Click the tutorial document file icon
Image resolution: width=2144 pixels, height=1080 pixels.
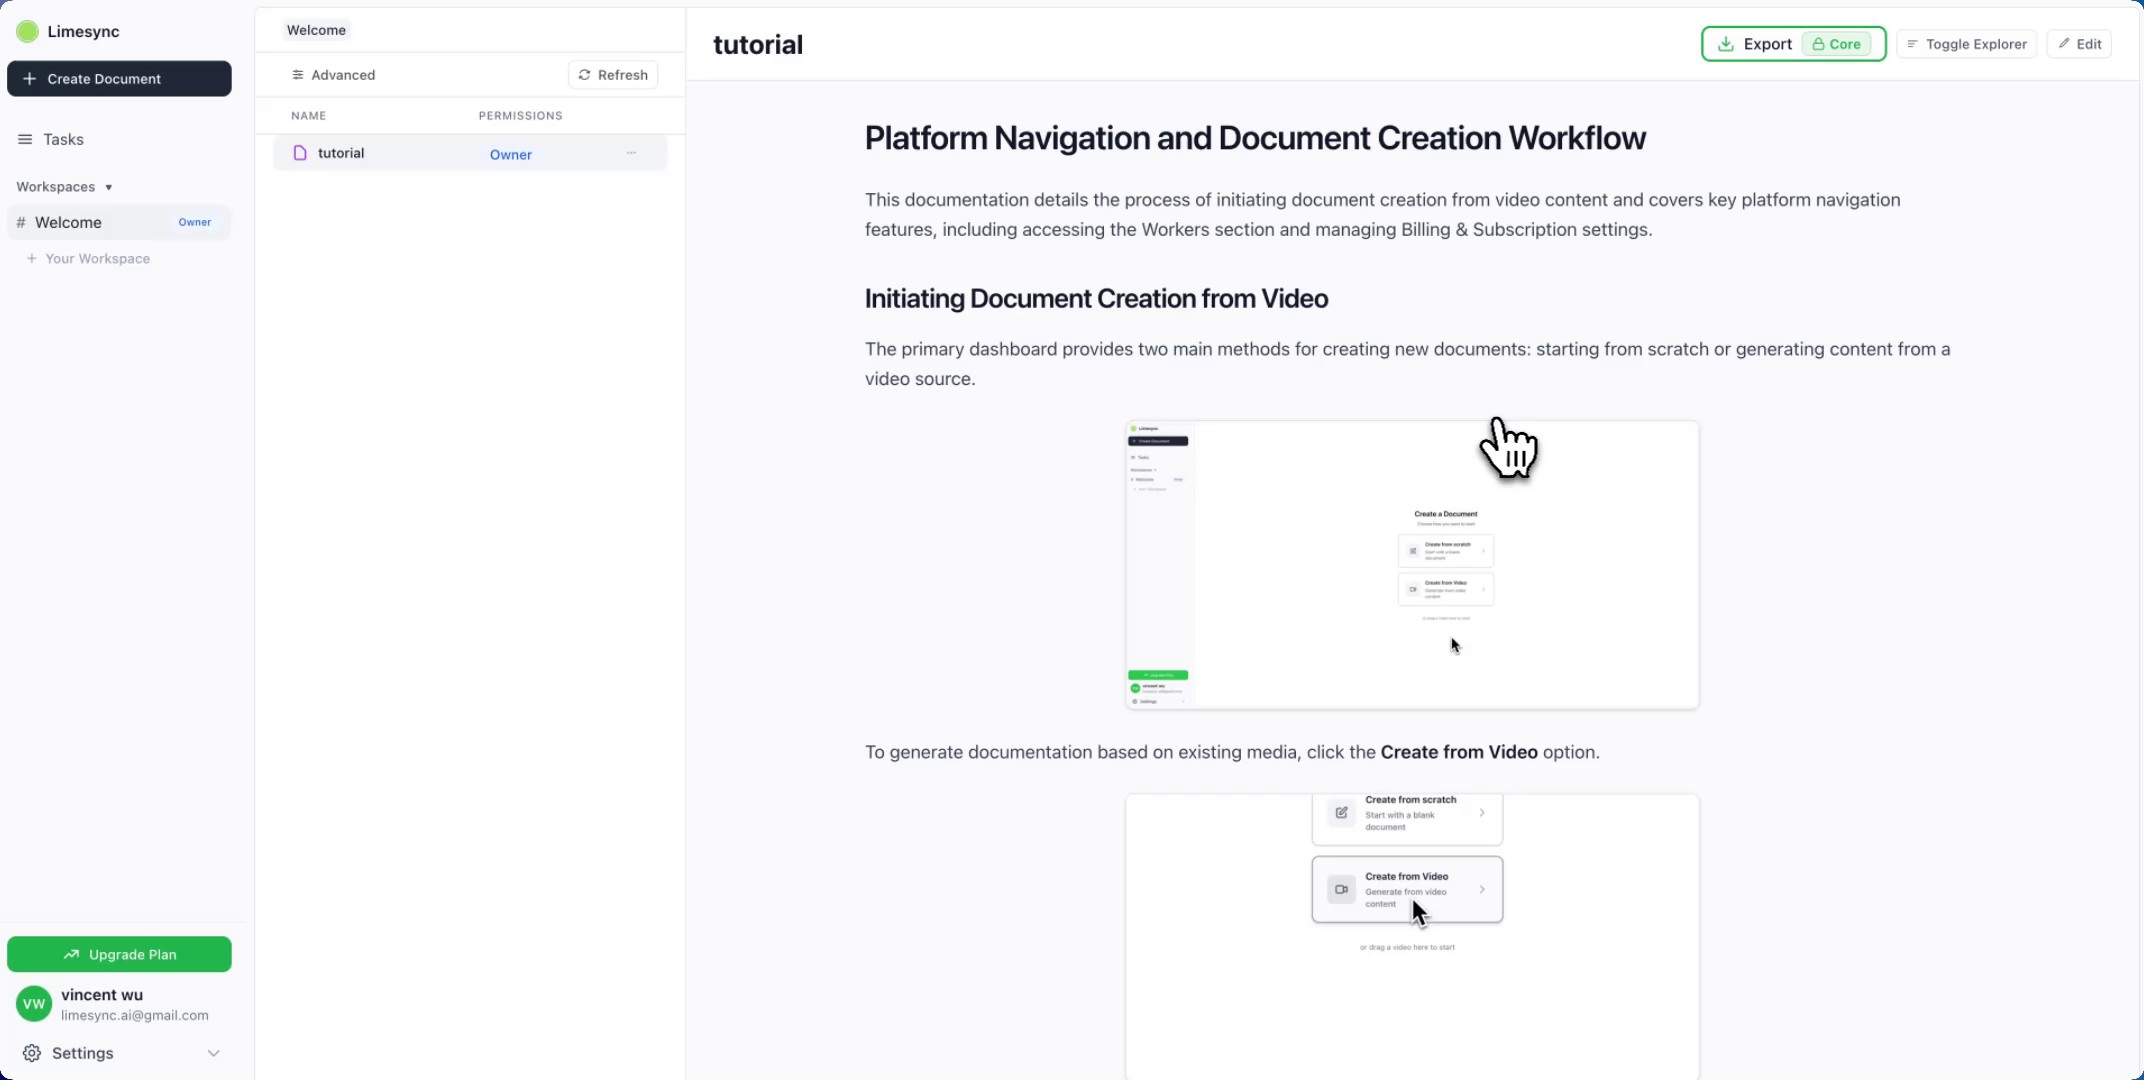pyautogui.click(x=299, y=153)
